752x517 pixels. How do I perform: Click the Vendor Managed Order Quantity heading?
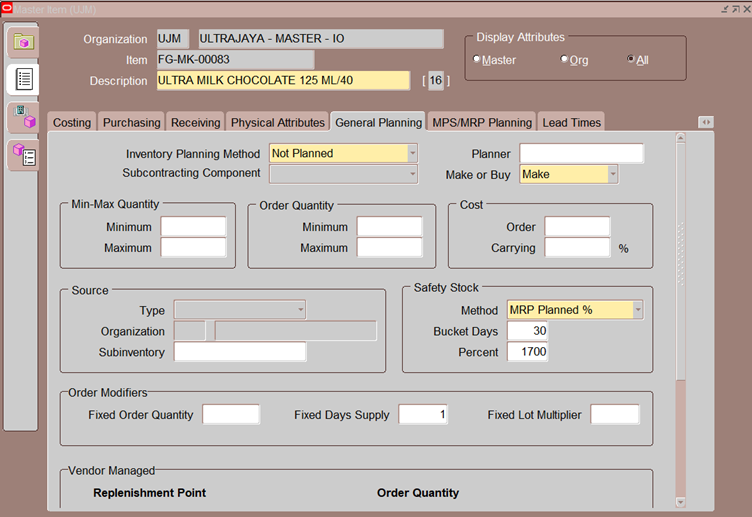click(x=418, y=493)
